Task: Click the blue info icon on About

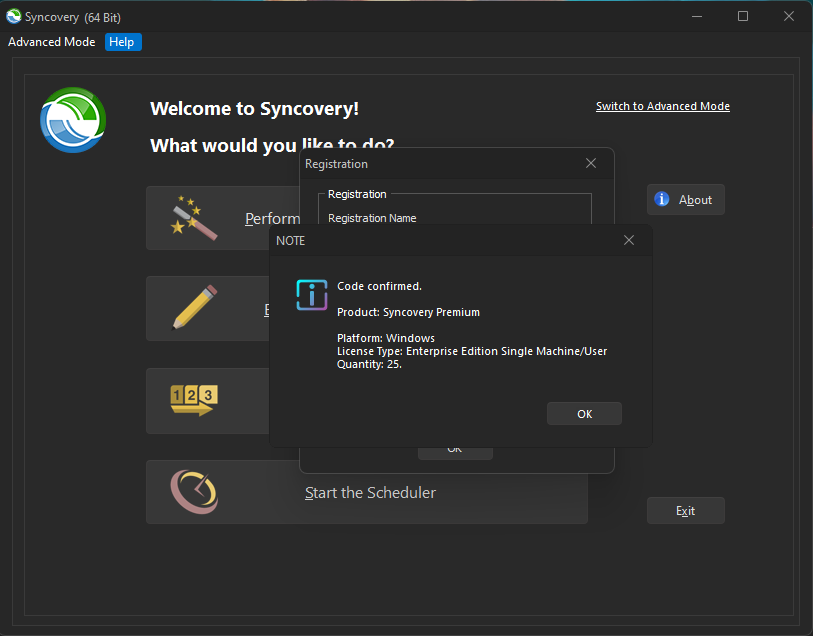Action: click(662, 199)
